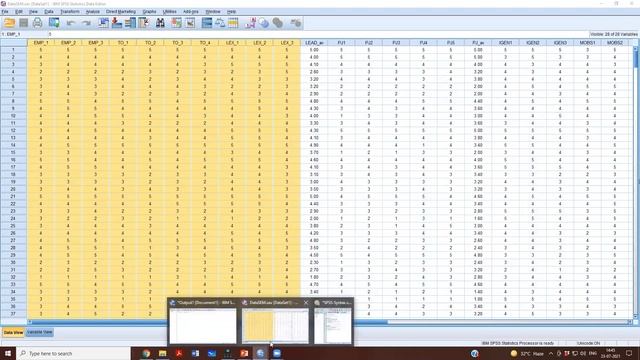Click the Split file toolbar icon
The width and height of the screenshot is (640, 360).
click(x=207, y=23)
